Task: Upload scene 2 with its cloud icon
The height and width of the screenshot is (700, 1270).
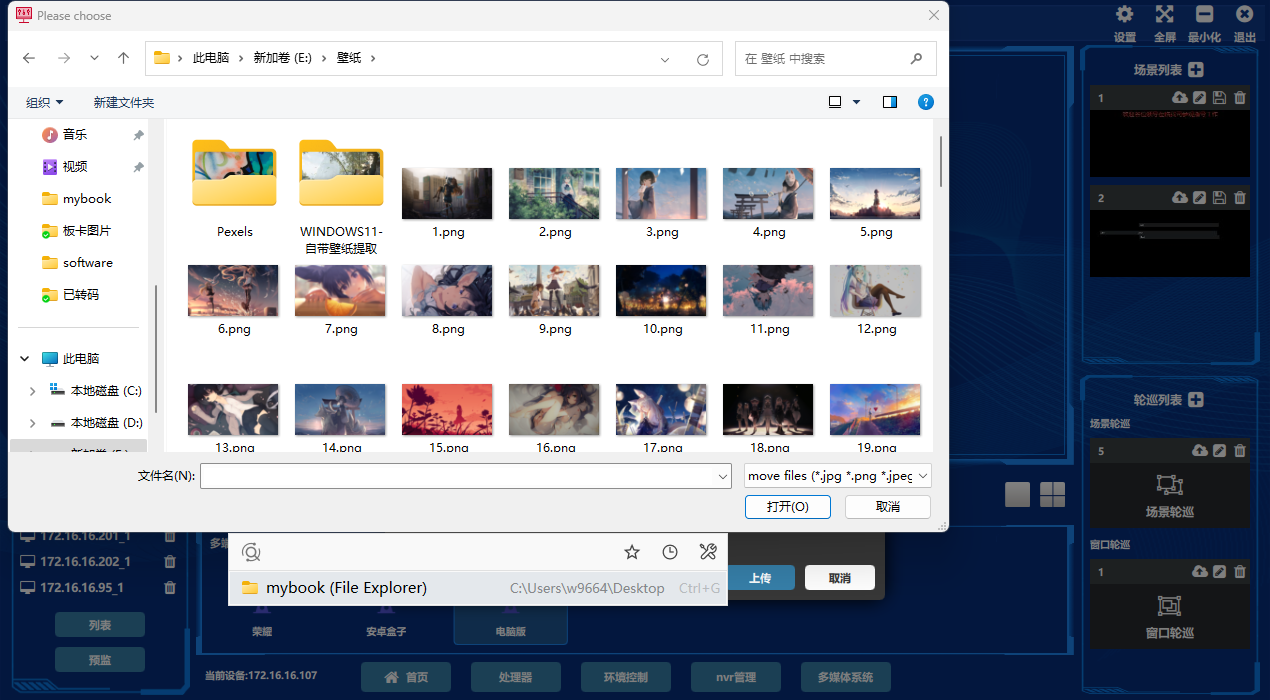Action: (1180, 198)
